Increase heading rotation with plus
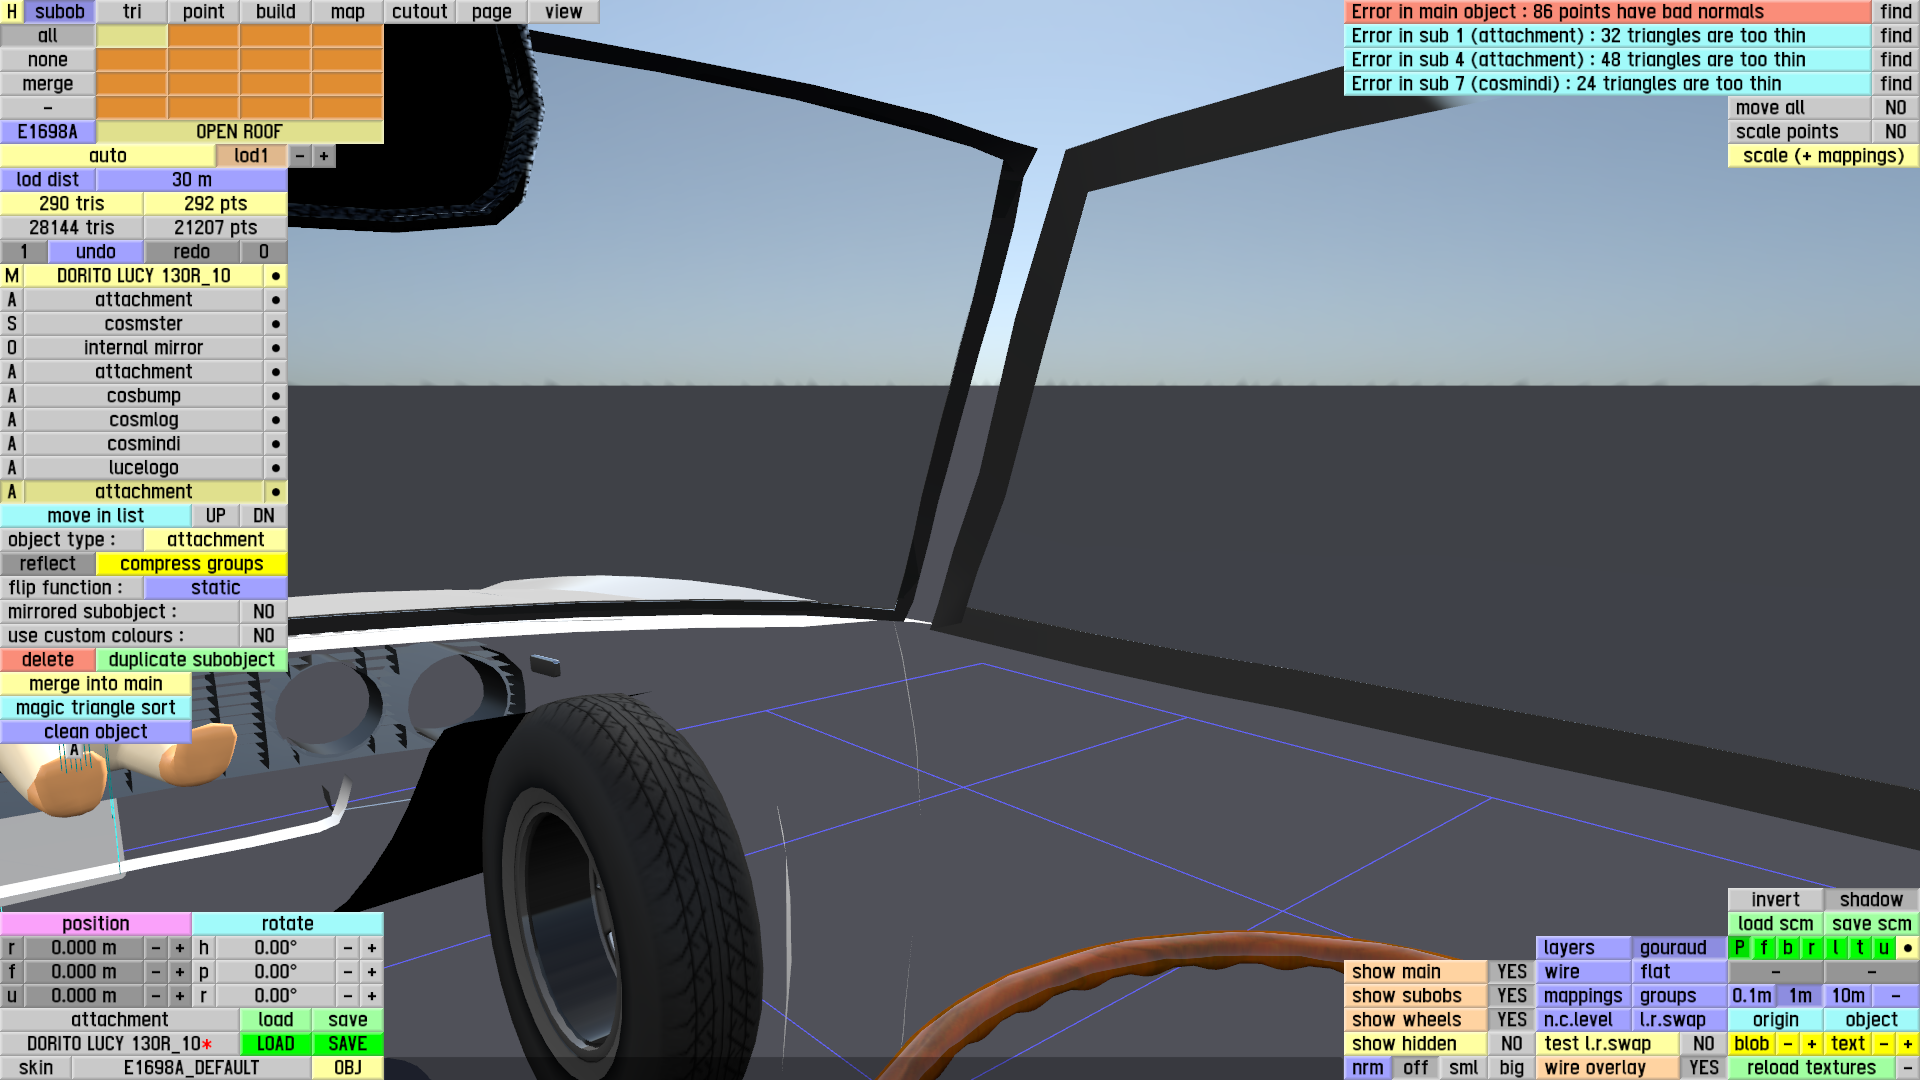1920x1080 pixels. click(372, 948)
